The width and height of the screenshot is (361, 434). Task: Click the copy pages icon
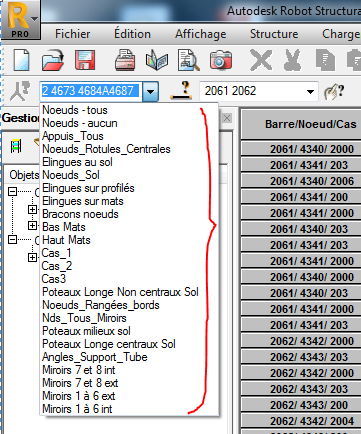[325, 60]
